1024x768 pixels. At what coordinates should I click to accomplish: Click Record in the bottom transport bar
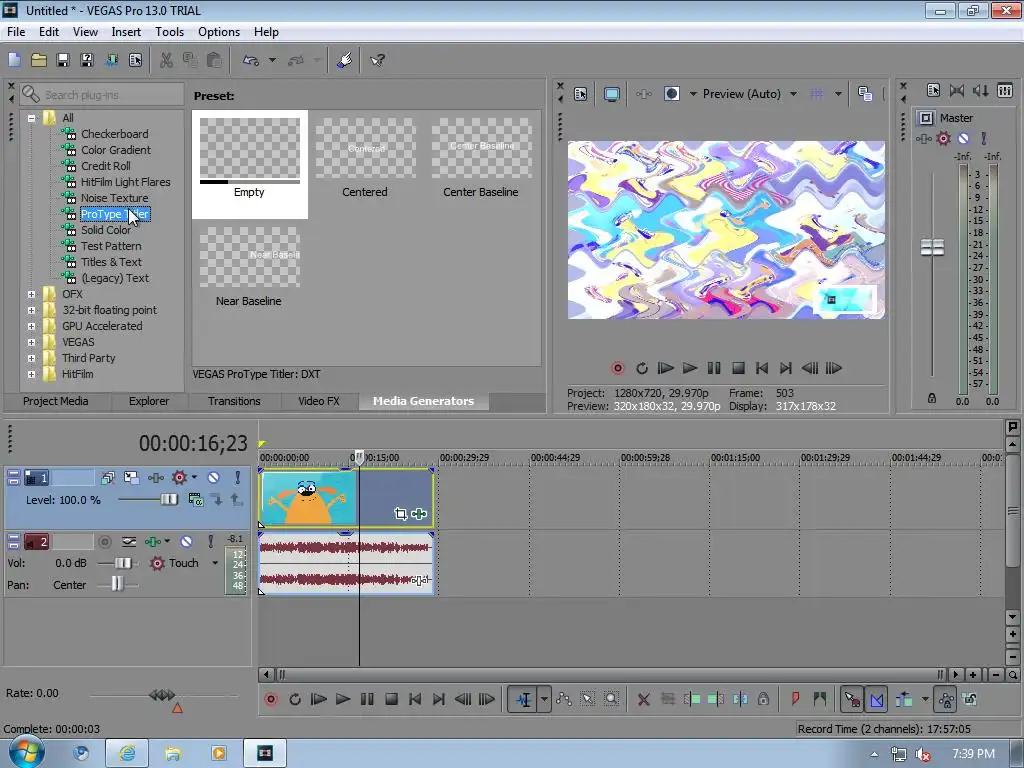[x=271, y=699]
